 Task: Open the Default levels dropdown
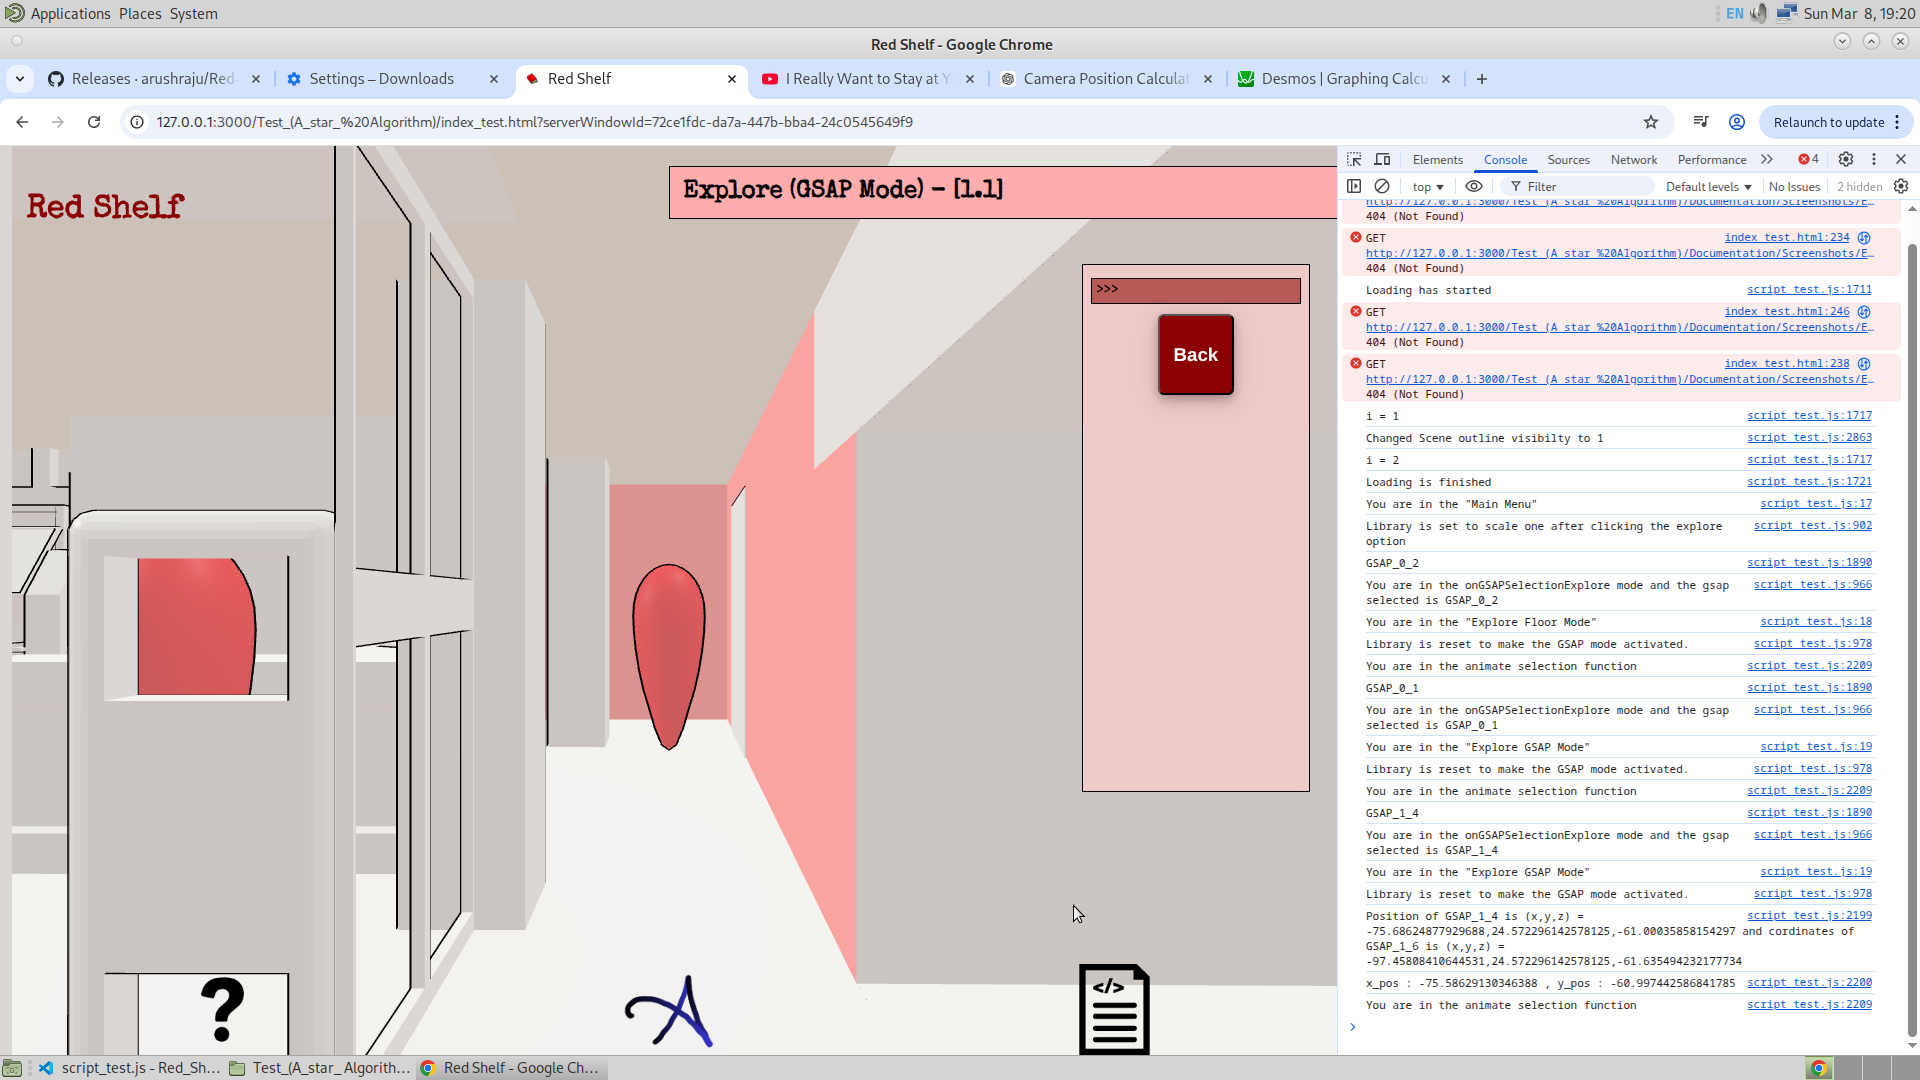[x=1708, y=187]
